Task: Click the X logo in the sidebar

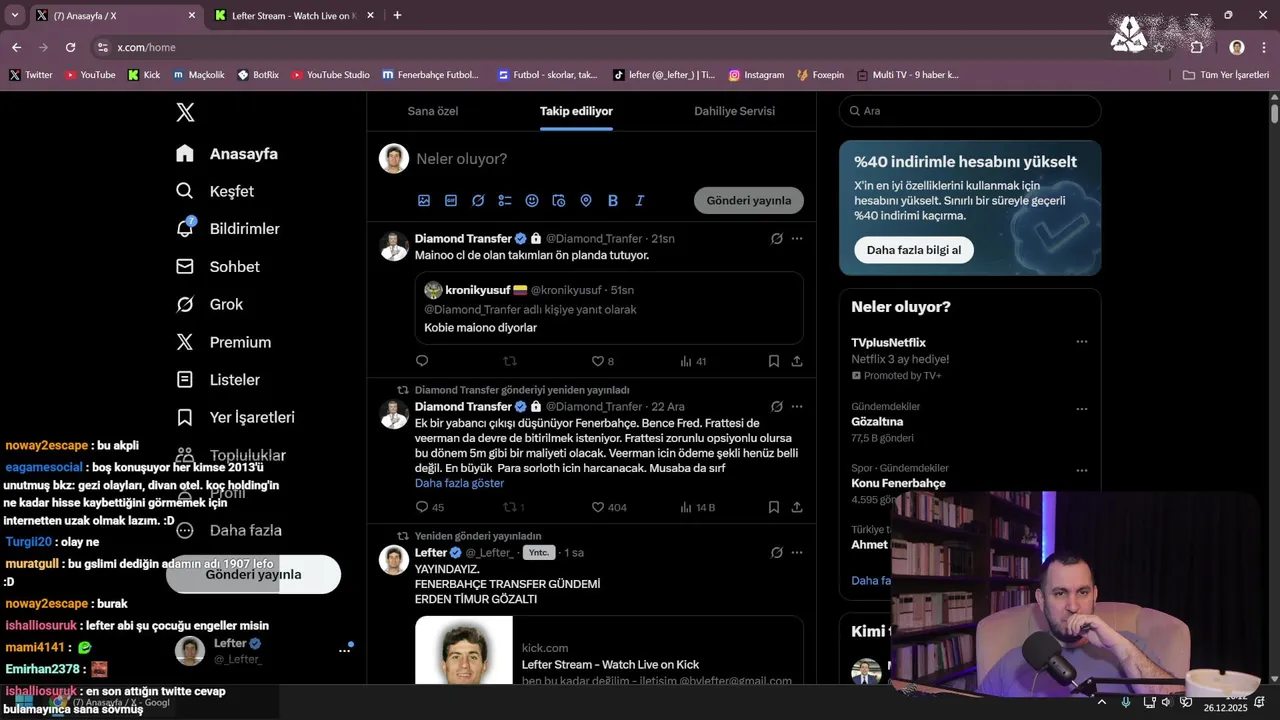Action: tap(185, 112)
